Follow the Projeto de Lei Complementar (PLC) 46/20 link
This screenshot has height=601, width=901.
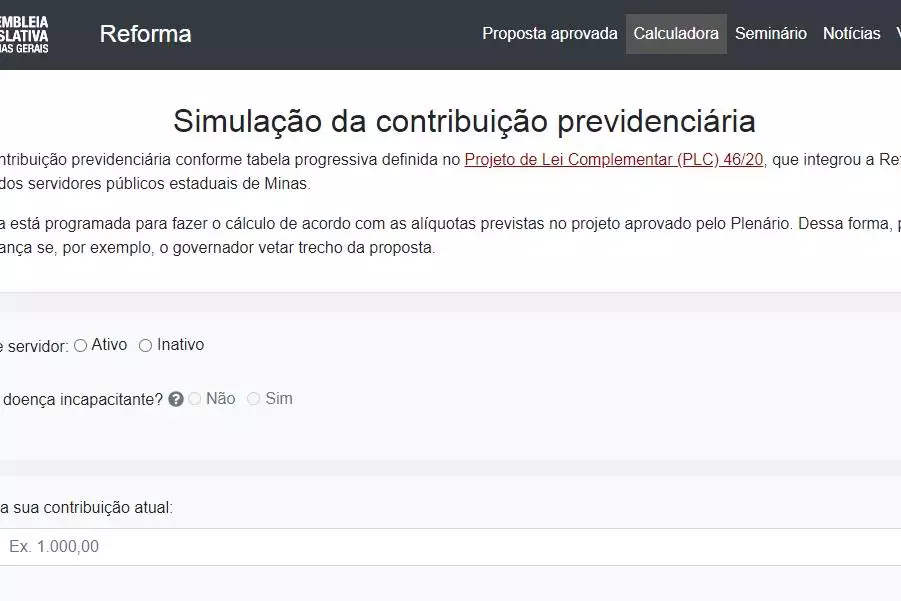(614, 160)
